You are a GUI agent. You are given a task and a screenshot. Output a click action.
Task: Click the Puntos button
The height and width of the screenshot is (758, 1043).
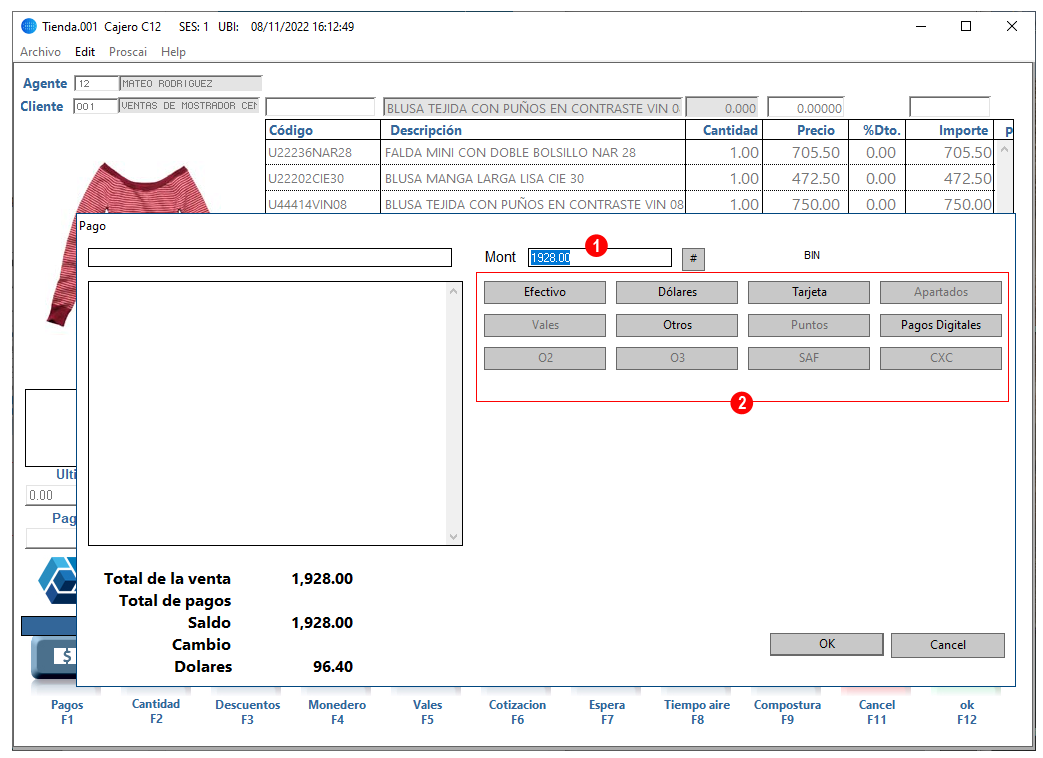(x=809, y=325)
